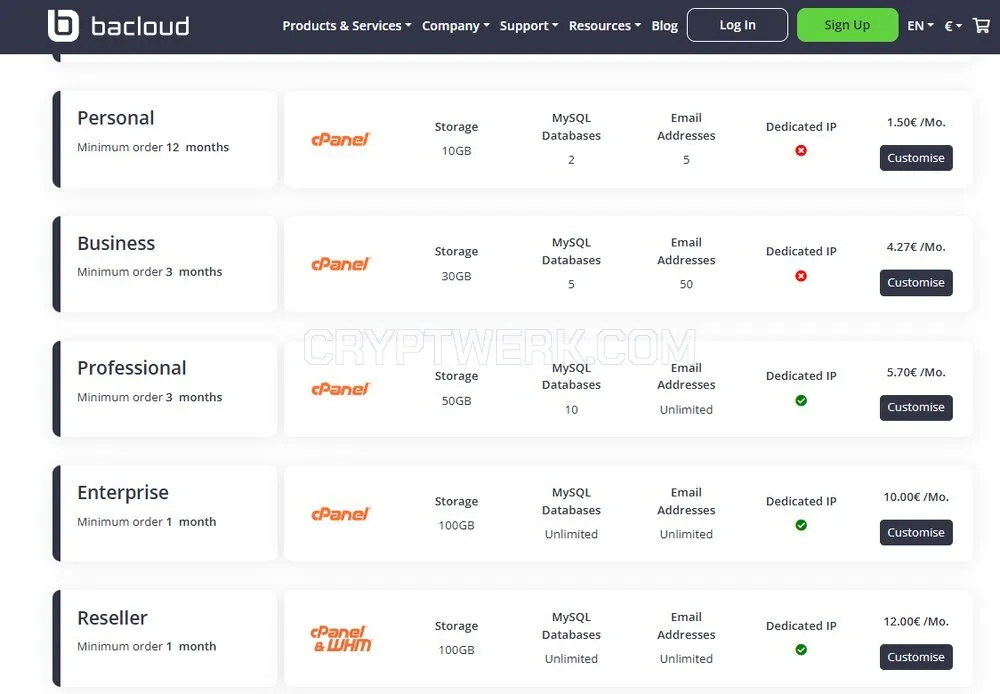The width and height of the screenshot is (1000, 694).
Task: Expand the Company menu
Action: click(455, 26)
